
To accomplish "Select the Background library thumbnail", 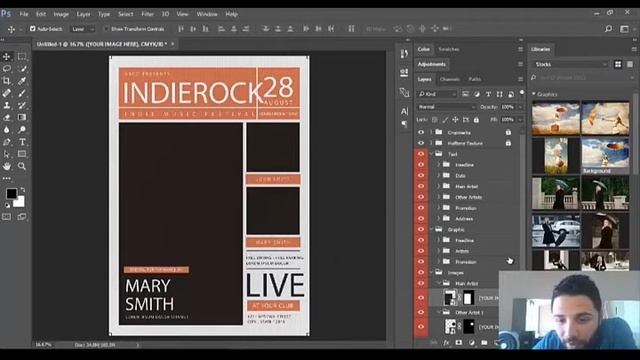I will 605,156.
